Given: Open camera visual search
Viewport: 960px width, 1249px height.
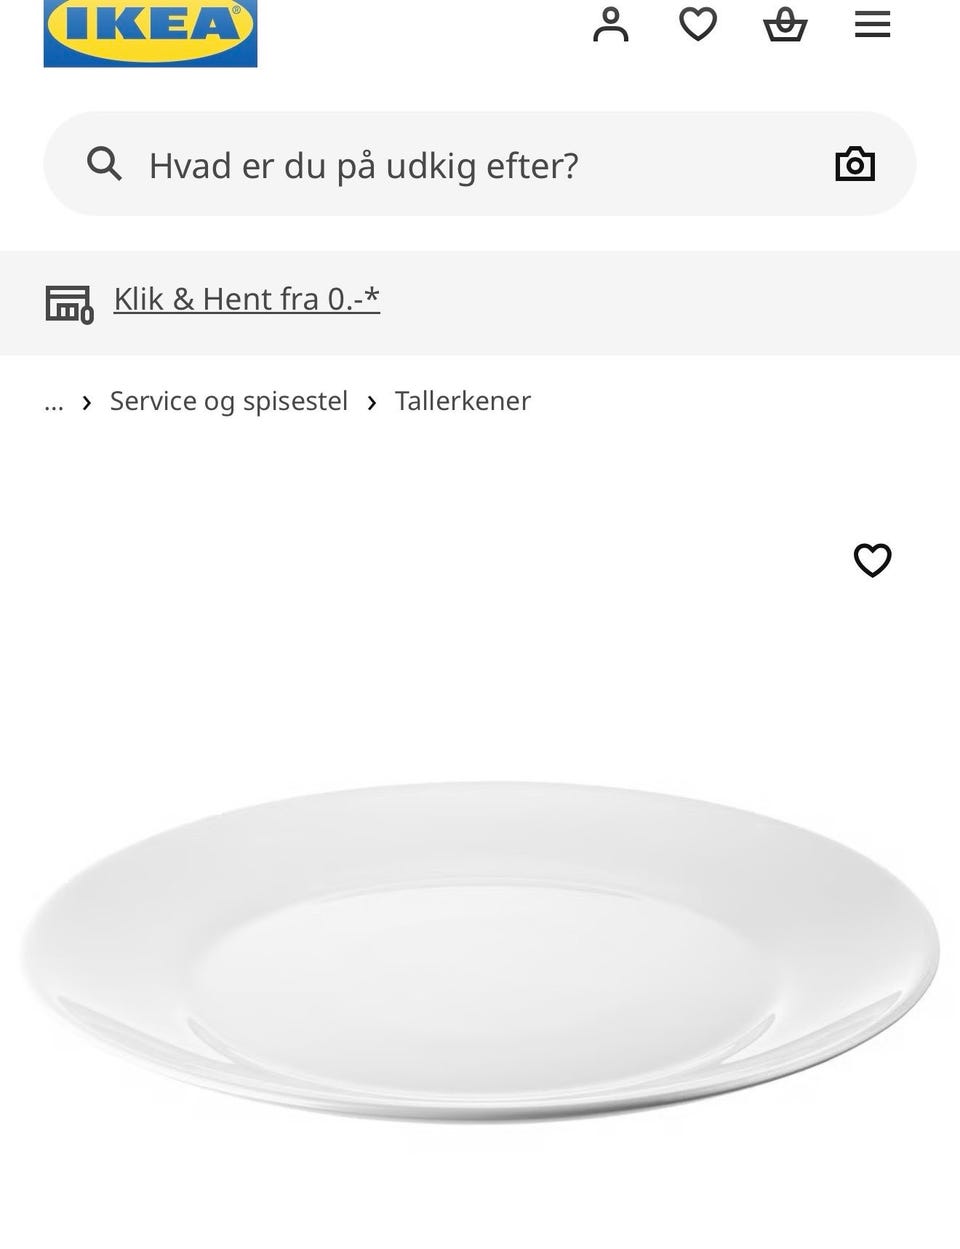Looking at the screenshot, I should tap(855, 164).
